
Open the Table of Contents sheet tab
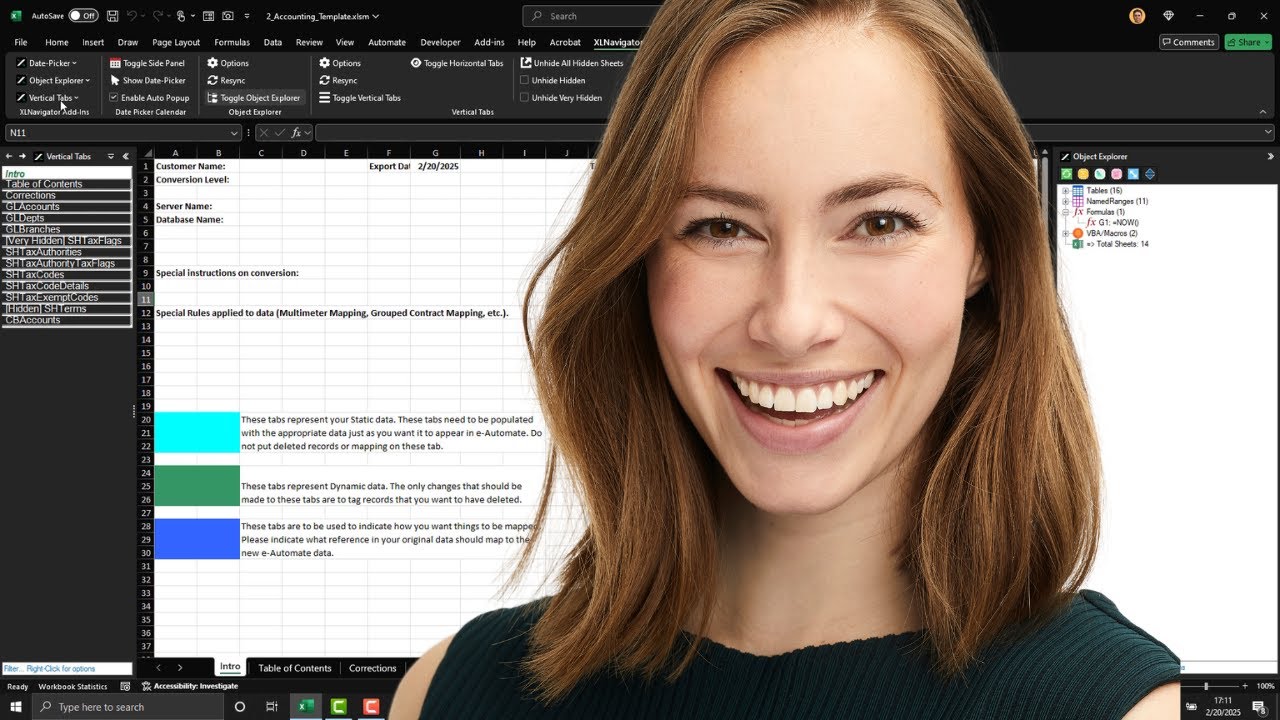pyautogui.click(x=294, y=668)
